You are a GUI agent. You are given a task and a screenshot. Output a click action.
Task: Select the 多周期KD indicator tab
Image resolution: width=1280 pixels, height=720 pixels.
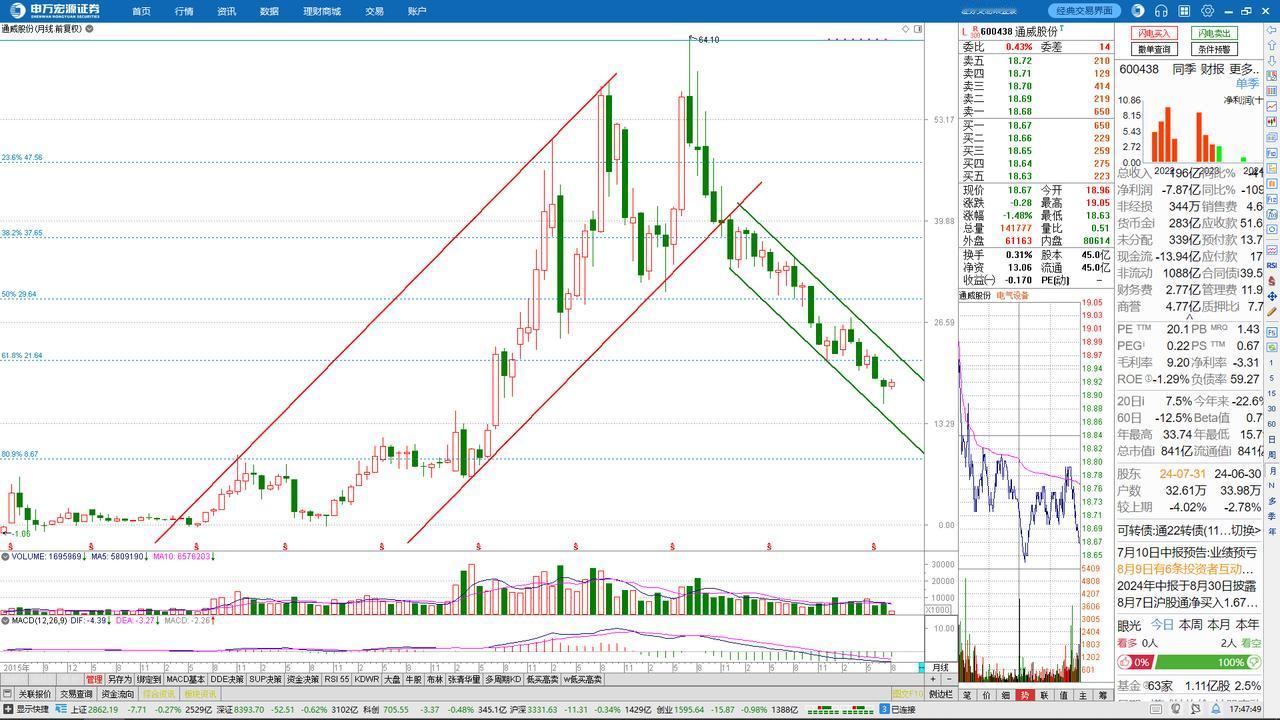(x=504, y=680)
